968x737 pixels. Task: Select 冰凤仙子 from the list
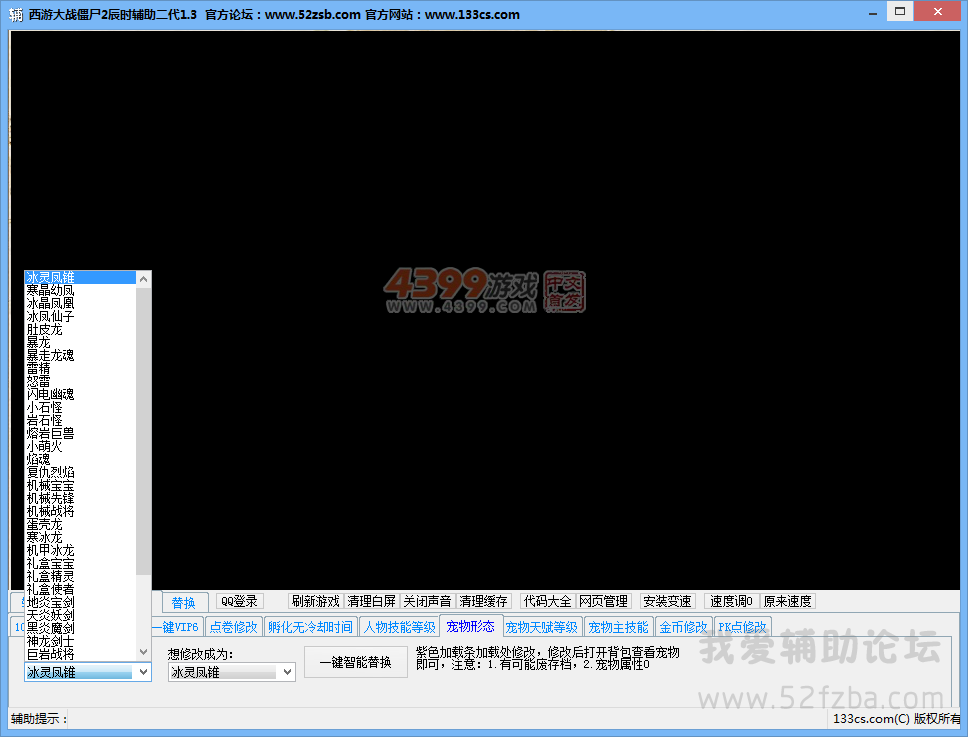click(80, 316)
